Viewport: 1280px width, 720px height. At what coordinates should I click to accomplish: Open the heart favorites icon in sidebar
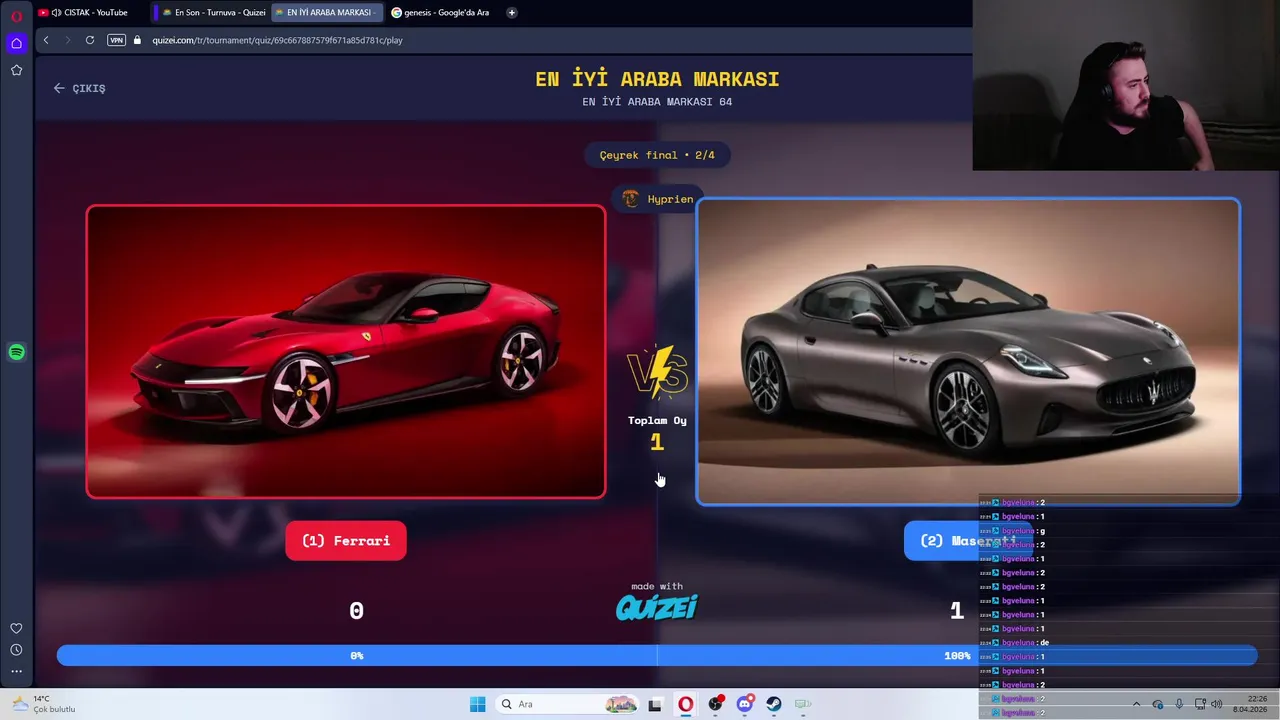(16, 628)
